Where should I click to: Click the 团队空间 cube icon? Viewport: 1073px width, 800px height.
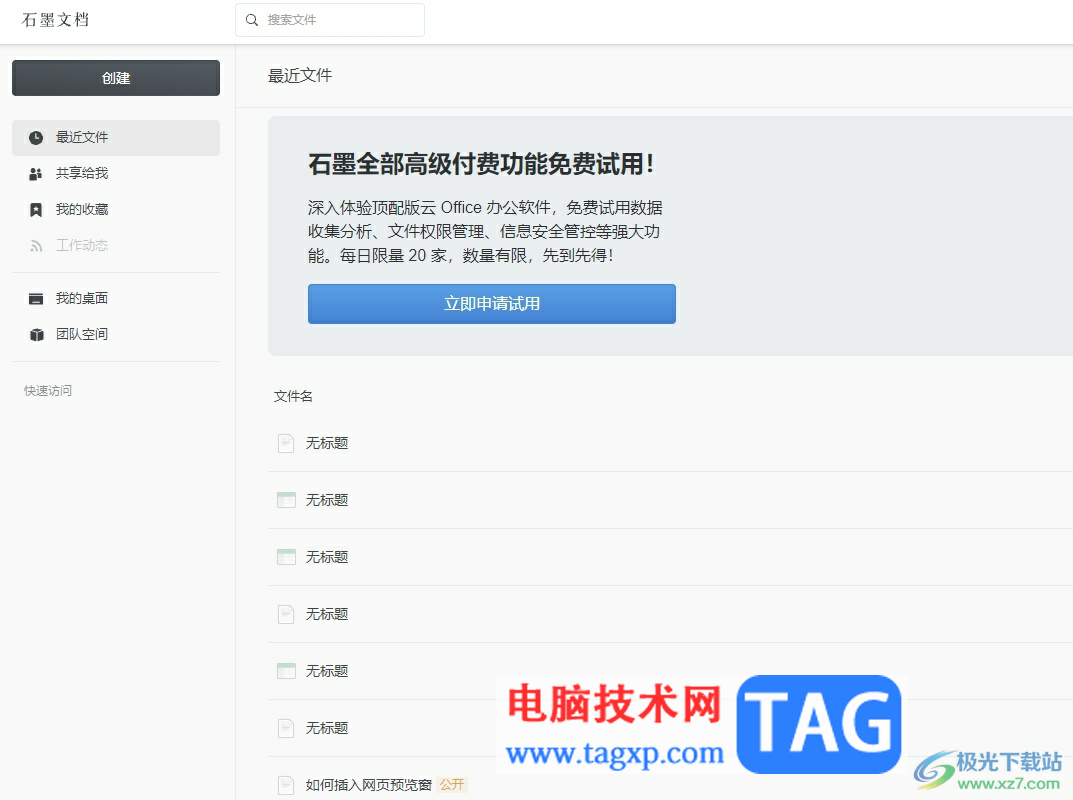pyautogui.click(x=36, y=335)
